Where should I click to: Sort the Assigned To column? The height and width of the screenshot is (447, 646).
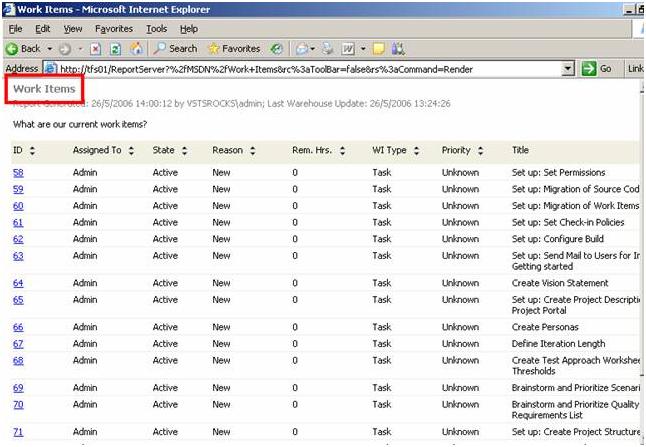point(131,151)
